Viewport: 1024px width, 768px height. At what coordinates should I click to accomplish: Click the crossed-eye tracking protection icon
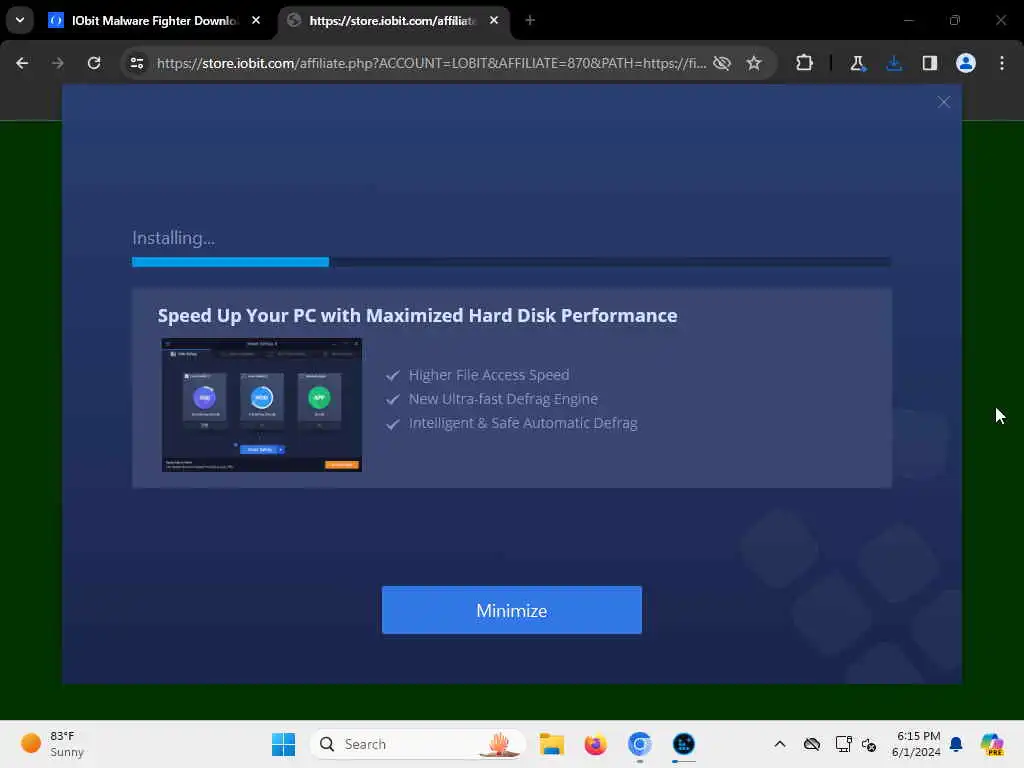point(722,63)
